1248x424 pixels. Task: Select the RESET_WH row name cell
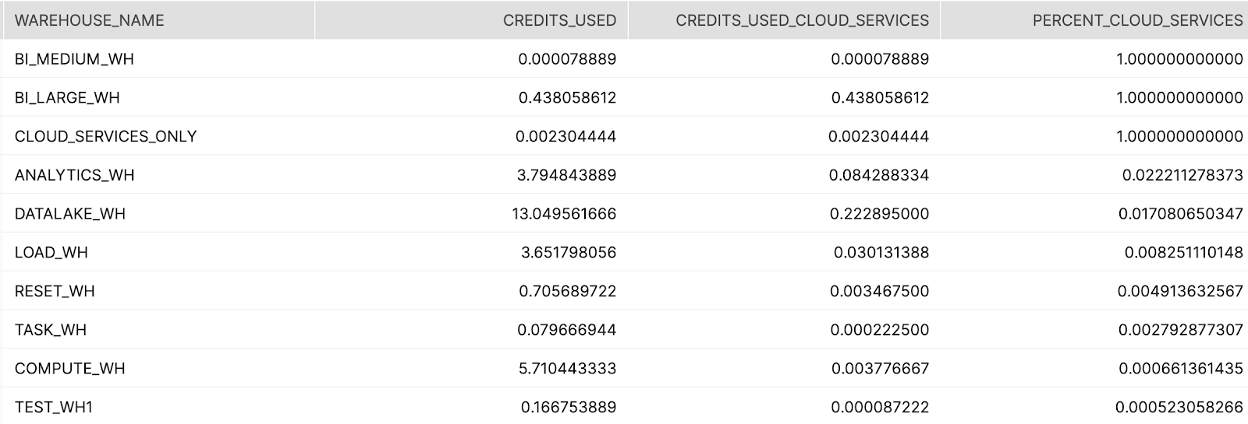pyautogui.click(x=55, y=291)
